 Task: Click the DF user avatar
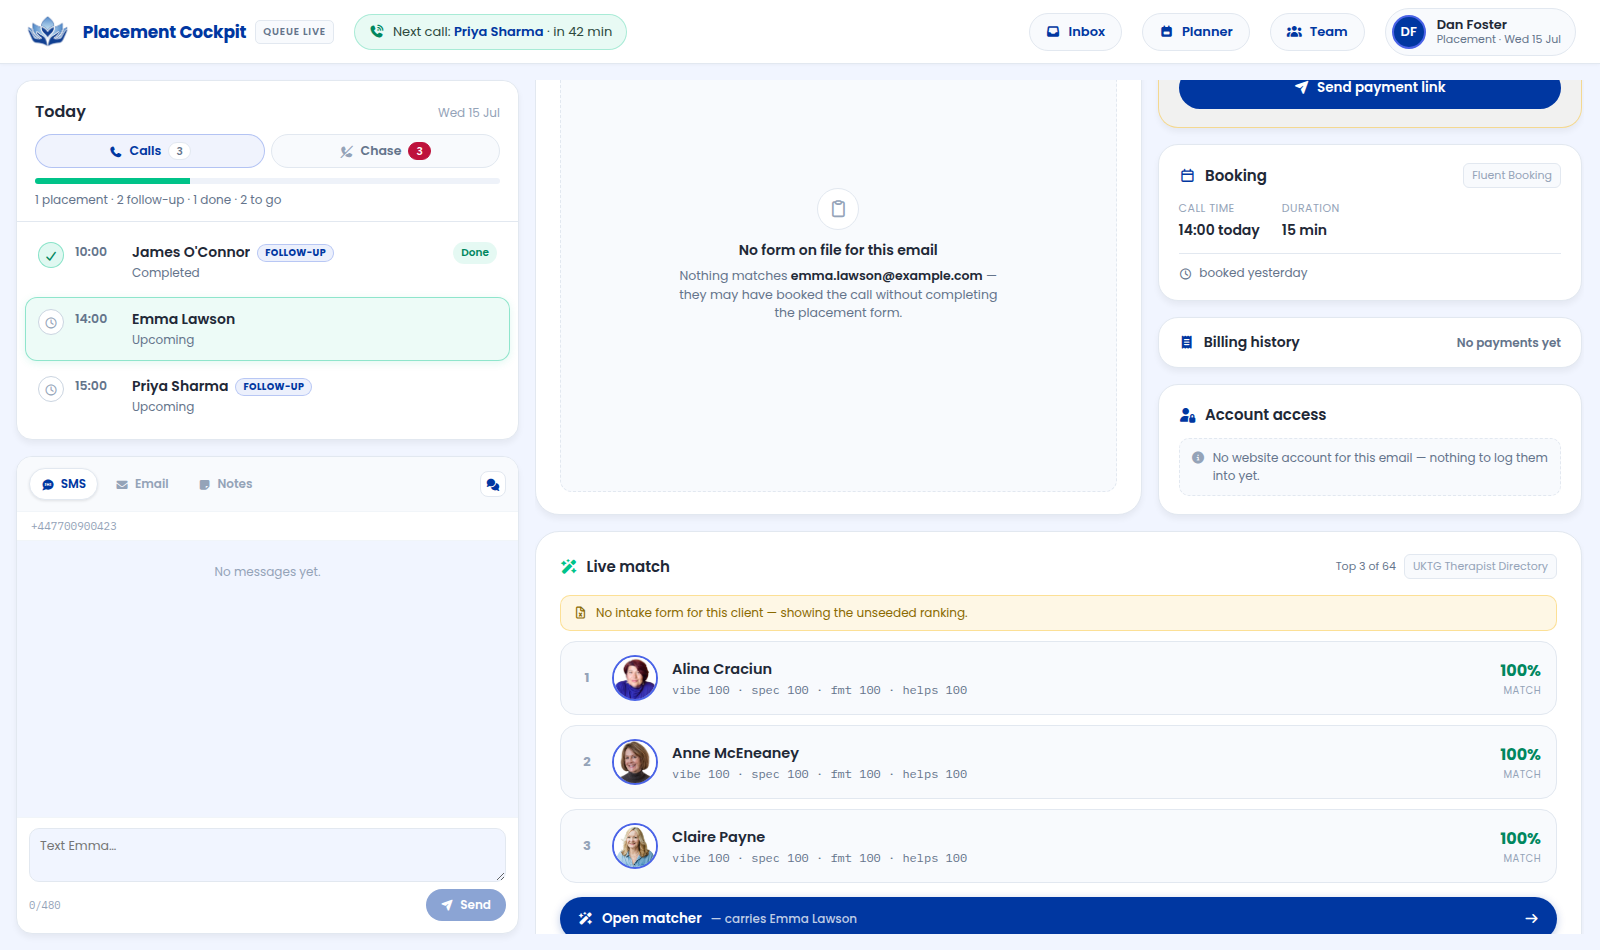pos(1408,32)
